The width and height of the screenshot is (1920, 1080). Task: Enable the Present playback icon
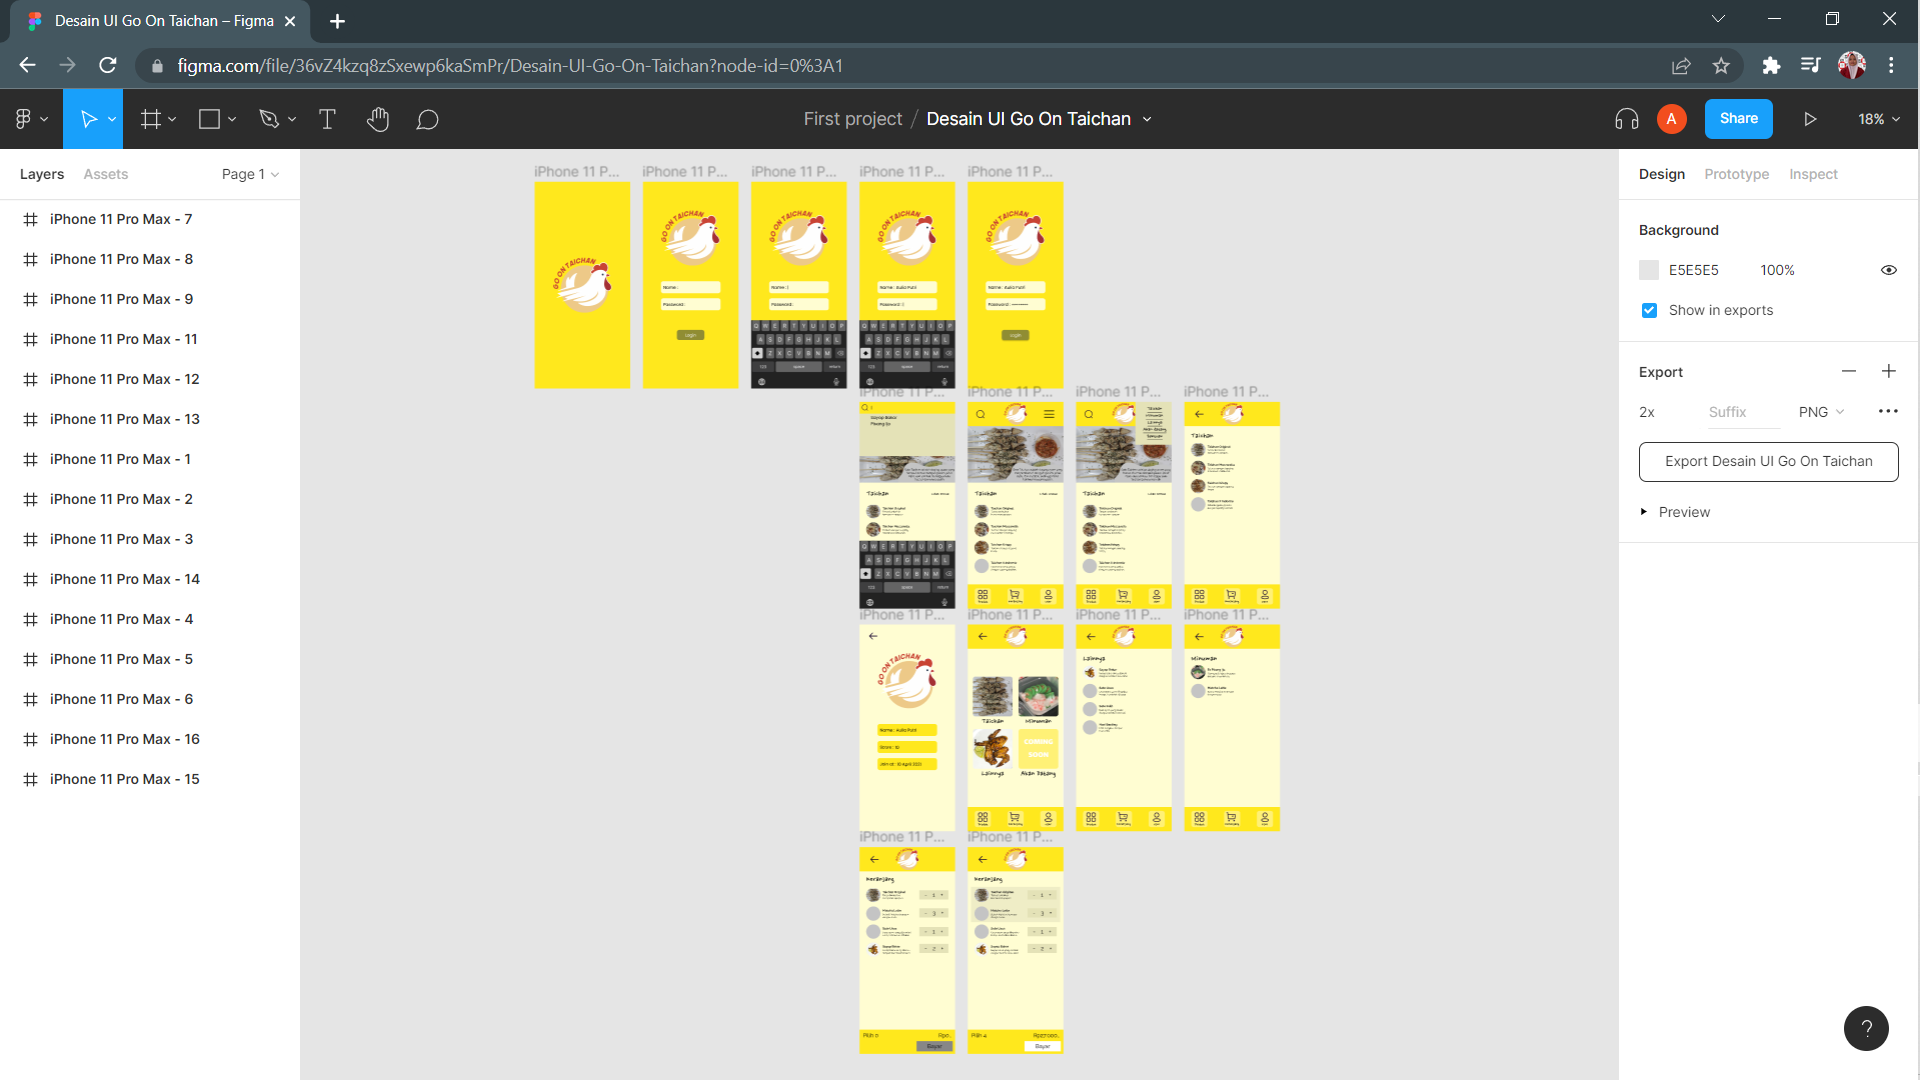pyautogui.click(x=1810, y=119)
